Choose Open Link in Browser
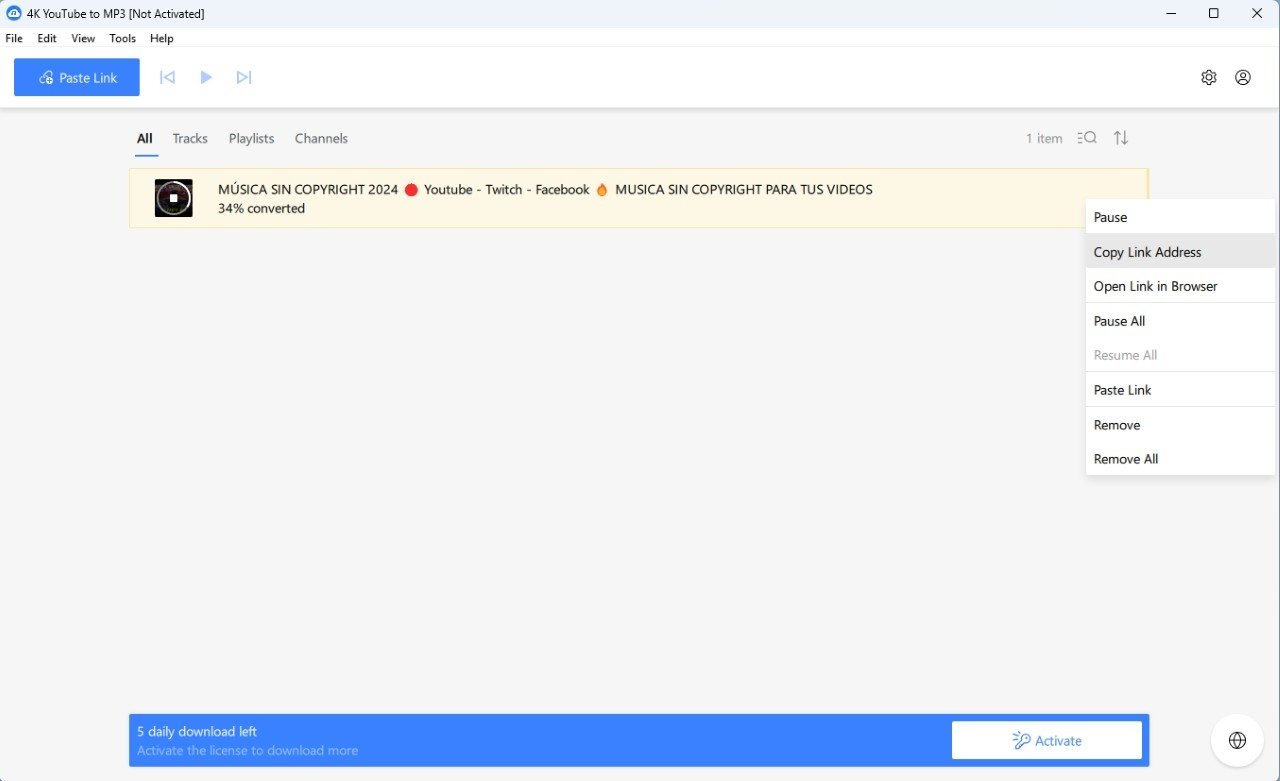Viewport: 1280px width, 781px height. point(1180,286)
